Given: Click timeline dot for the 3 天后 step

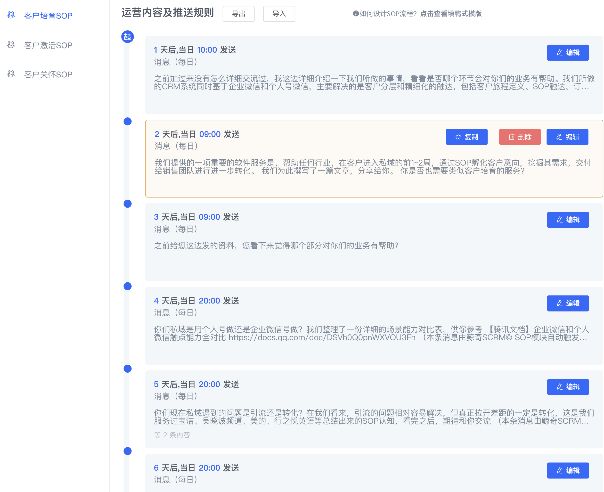Looking at the screenshot, I should coord(128,204).
